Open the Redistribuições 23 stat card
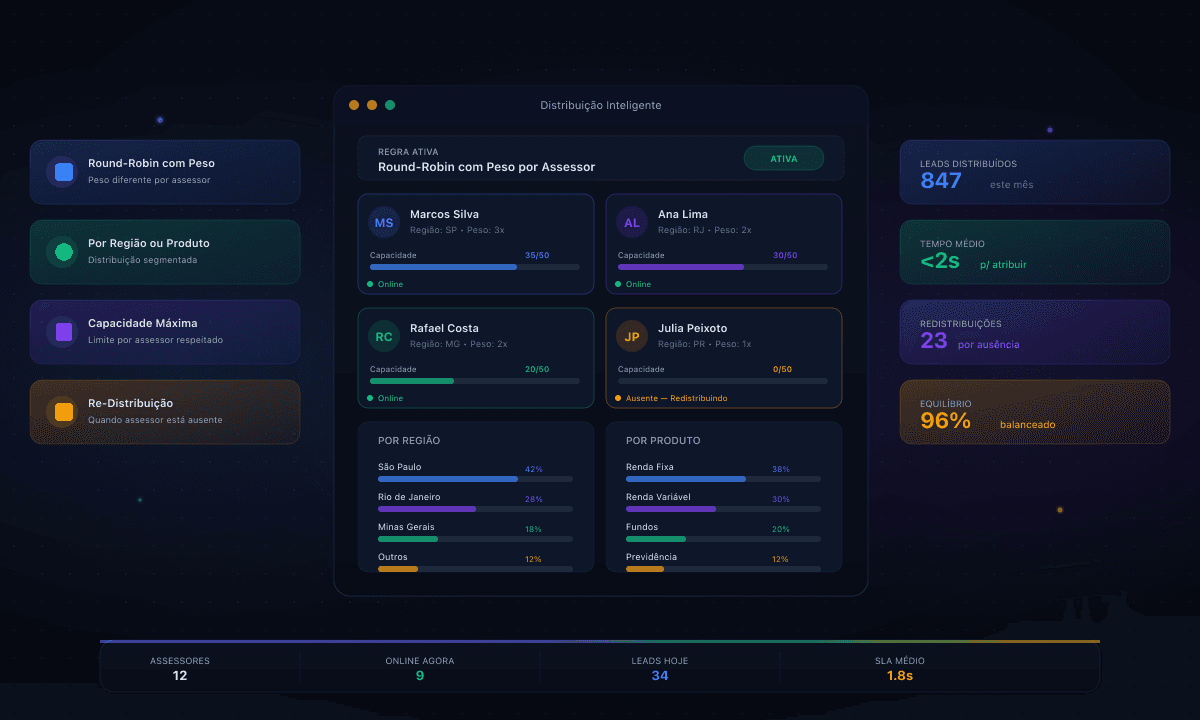The height and width of the screenshot is (720, 1200). [x=1034, y=332]
